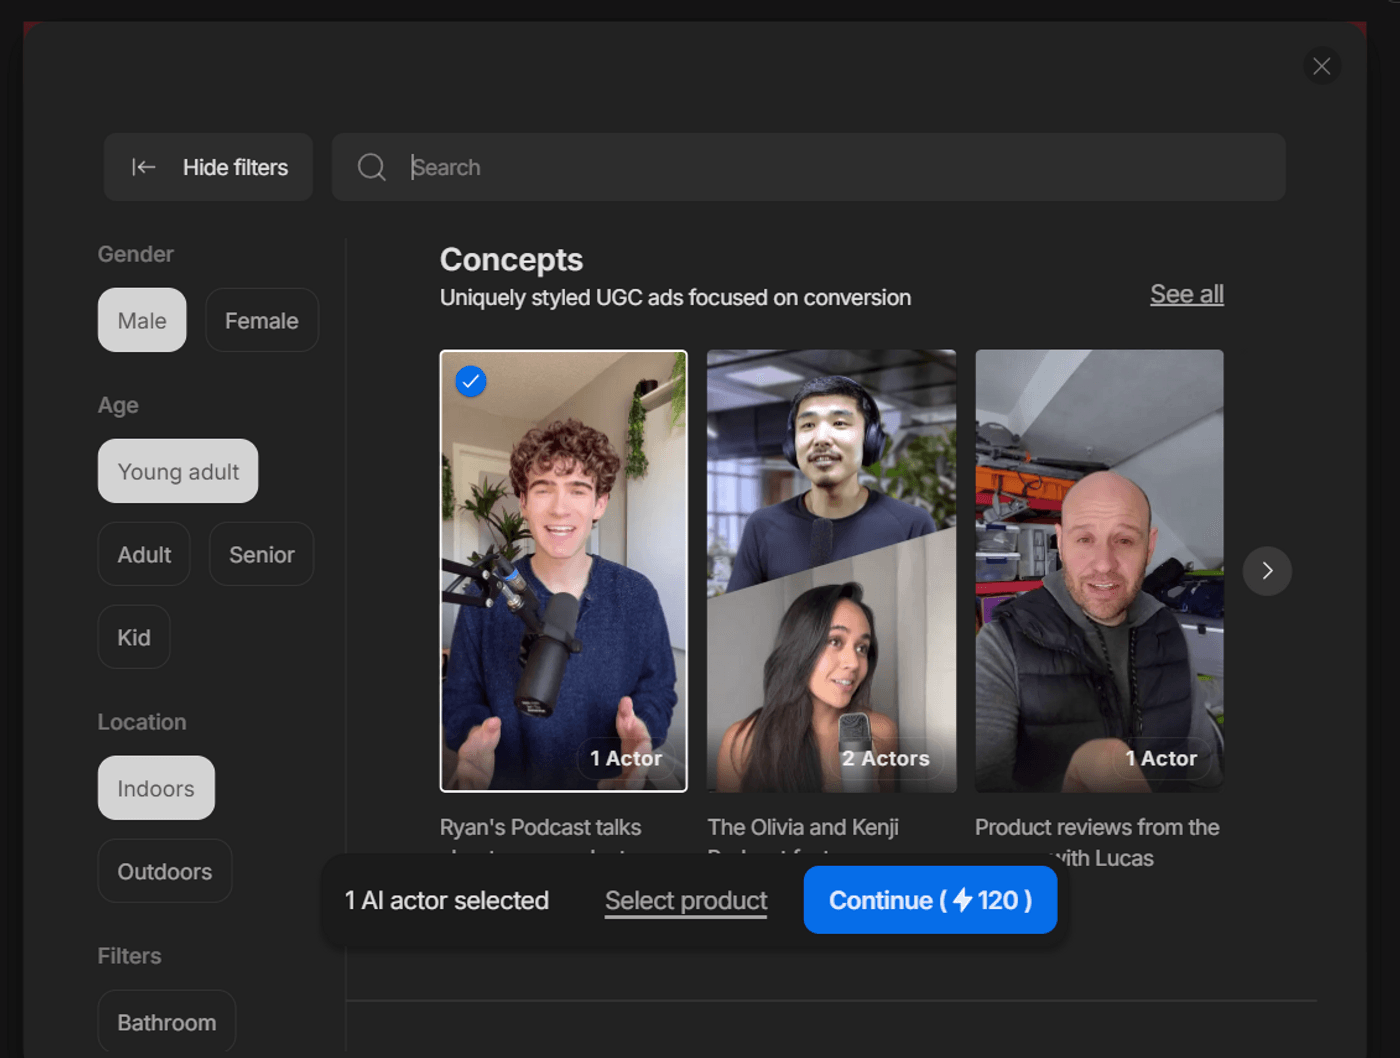Image resolution: width=1400 pixels, height=1058 pixels.
Task: Select the Adult age filter
Action: pyautogui.click(x=143, y=554)
